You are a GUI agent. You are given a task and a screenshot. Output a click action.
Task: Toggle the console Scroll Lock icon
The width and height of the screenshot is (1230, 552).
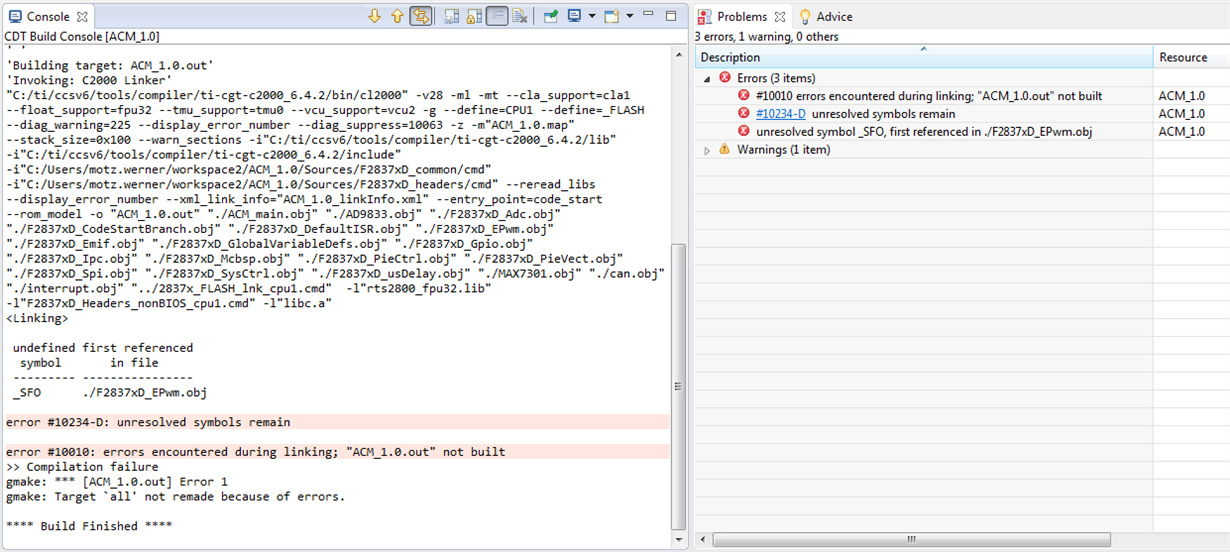point(473,16)
